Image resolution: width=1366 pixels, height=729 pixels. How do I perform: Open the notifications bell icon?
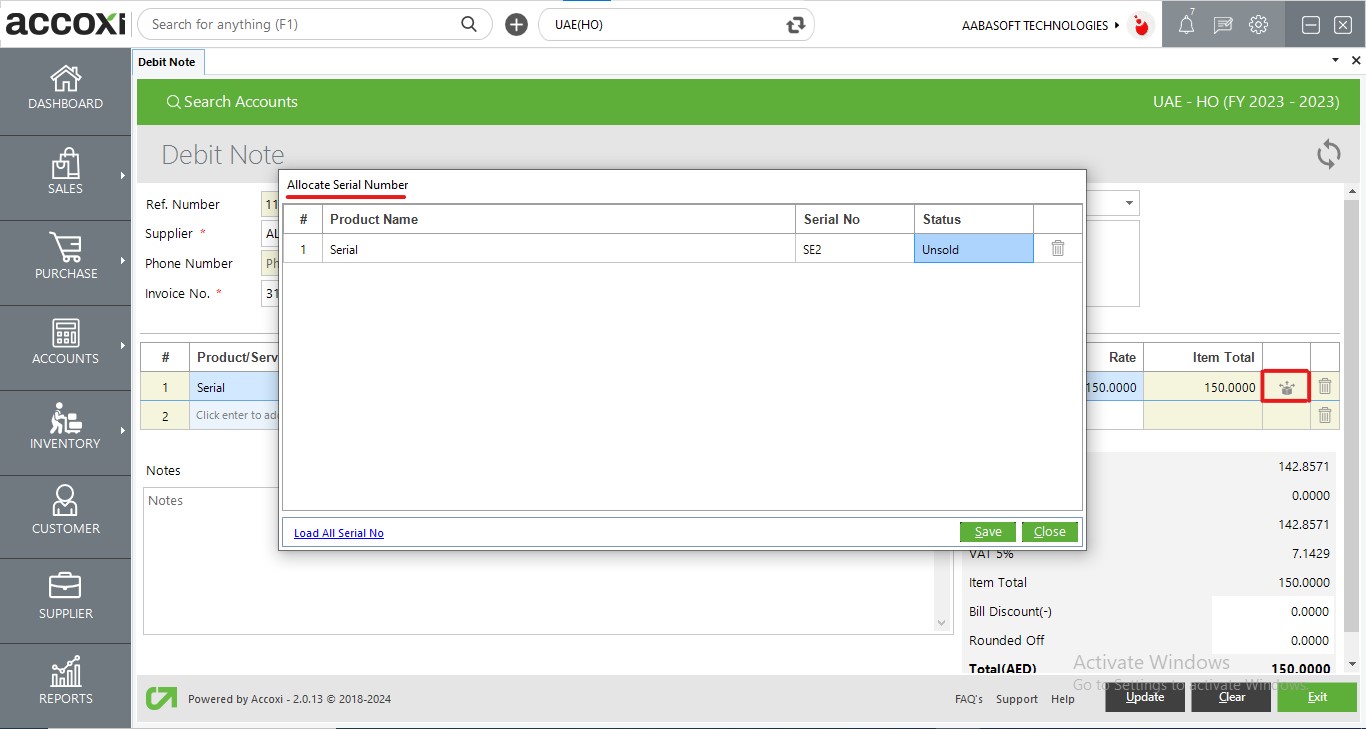[x=1186, y=25]
